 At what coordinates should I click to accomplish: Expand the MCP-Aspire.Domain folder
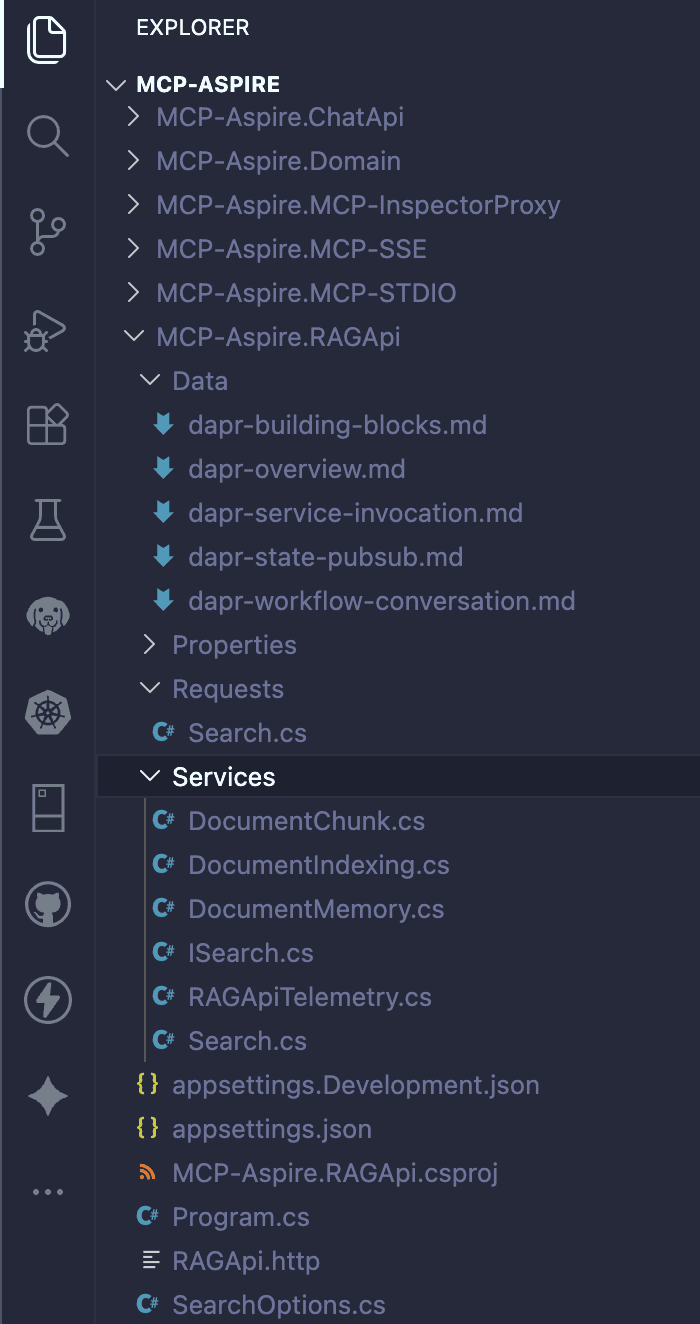(x=133, y=161)
